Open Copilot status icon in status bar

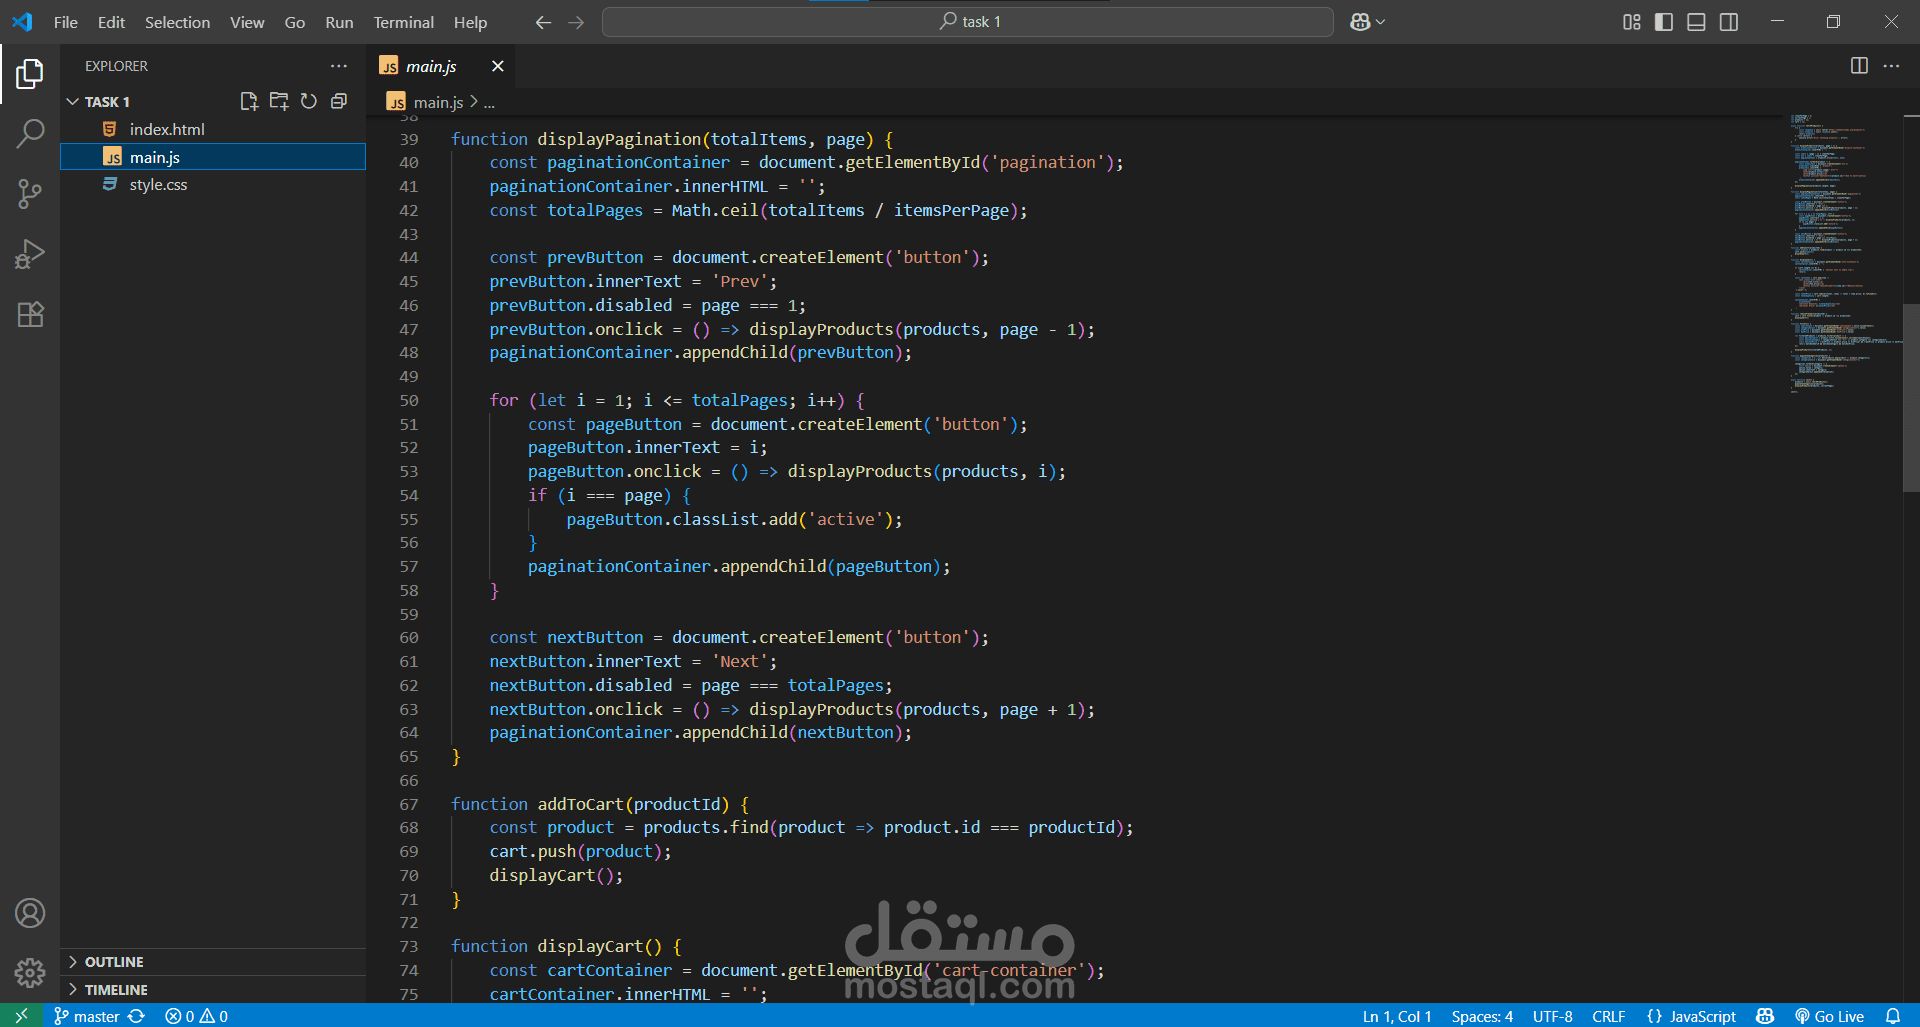point(1765,1016)
